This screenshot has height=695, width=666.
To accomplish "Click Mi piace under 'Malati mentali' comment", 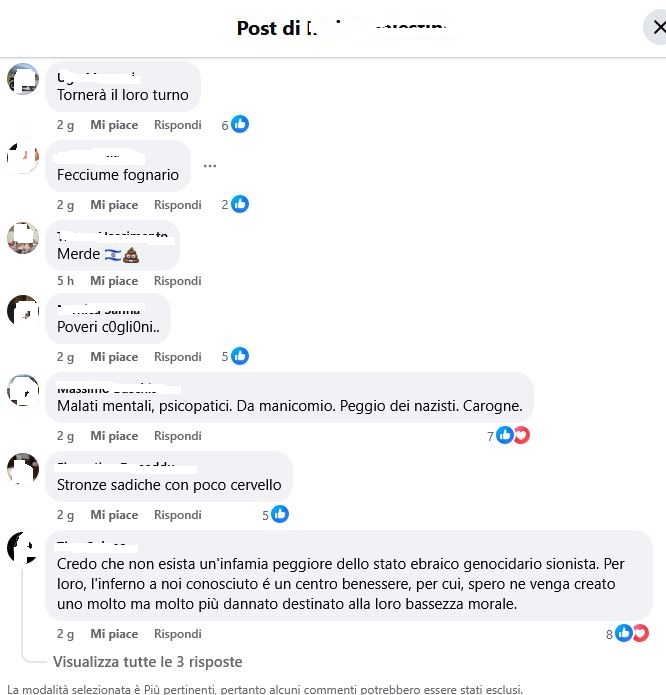I will (114, 436).
